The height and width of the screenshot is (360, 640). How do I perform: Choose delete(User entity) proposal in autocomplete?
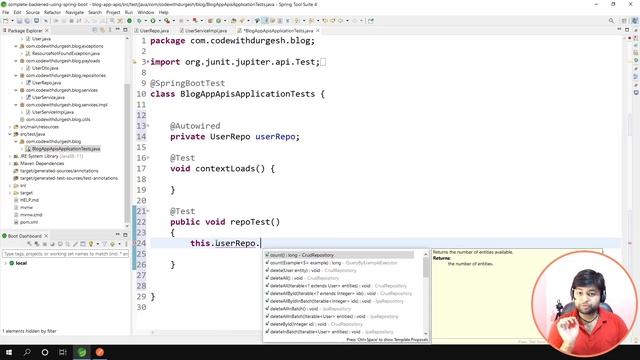coord(311,271)
